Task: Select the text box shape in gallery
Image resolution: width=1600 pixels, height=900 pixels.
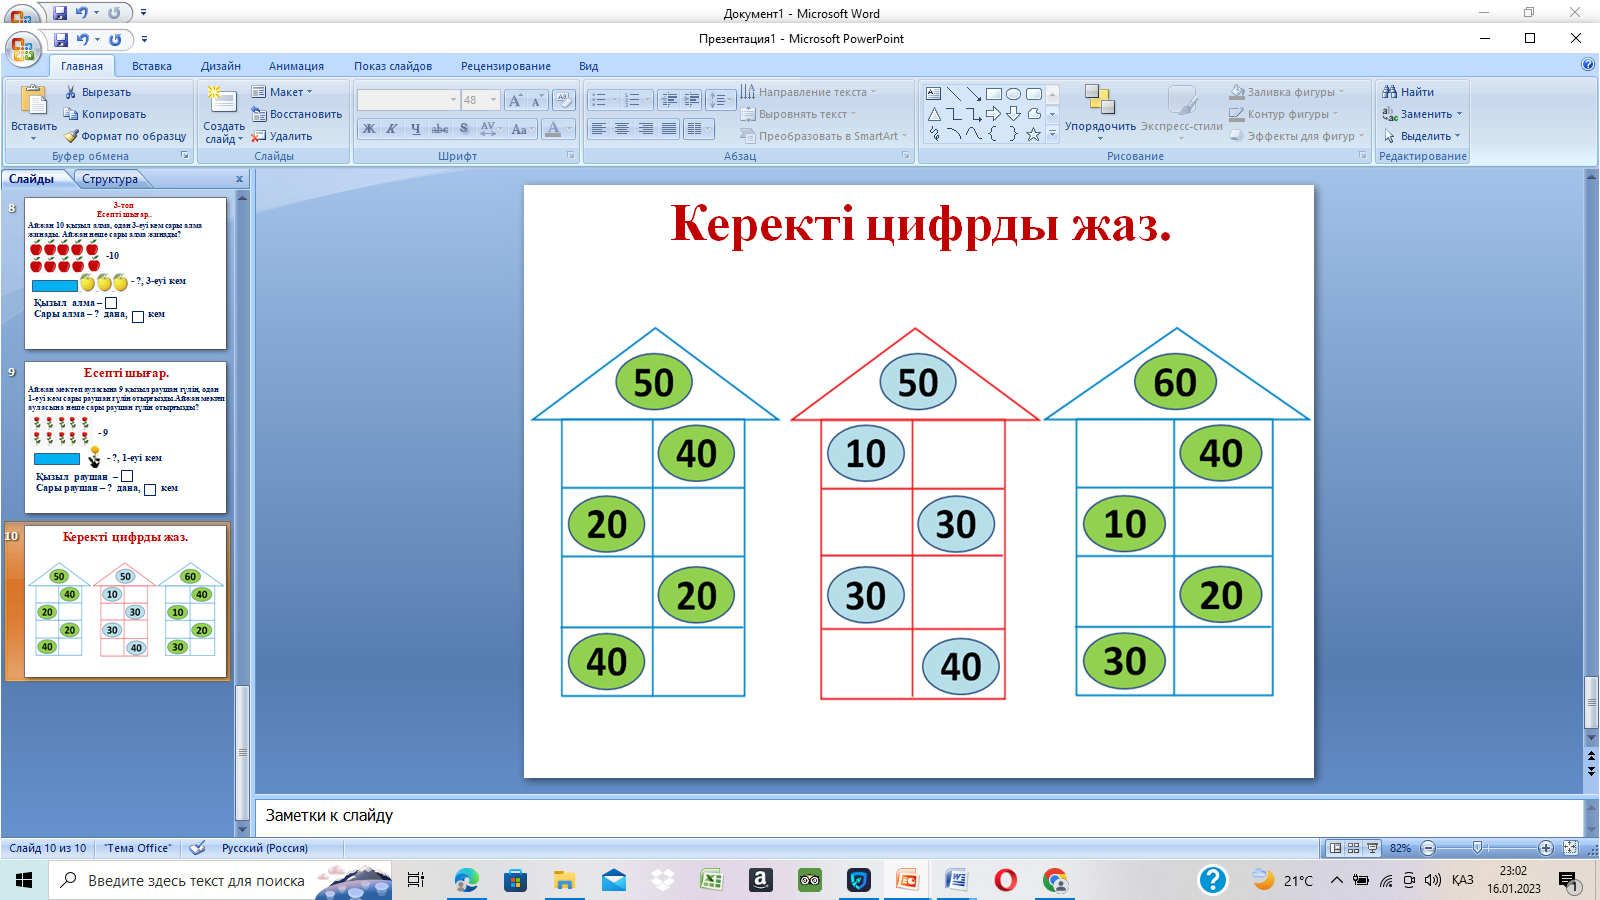Action: [933, 94]
